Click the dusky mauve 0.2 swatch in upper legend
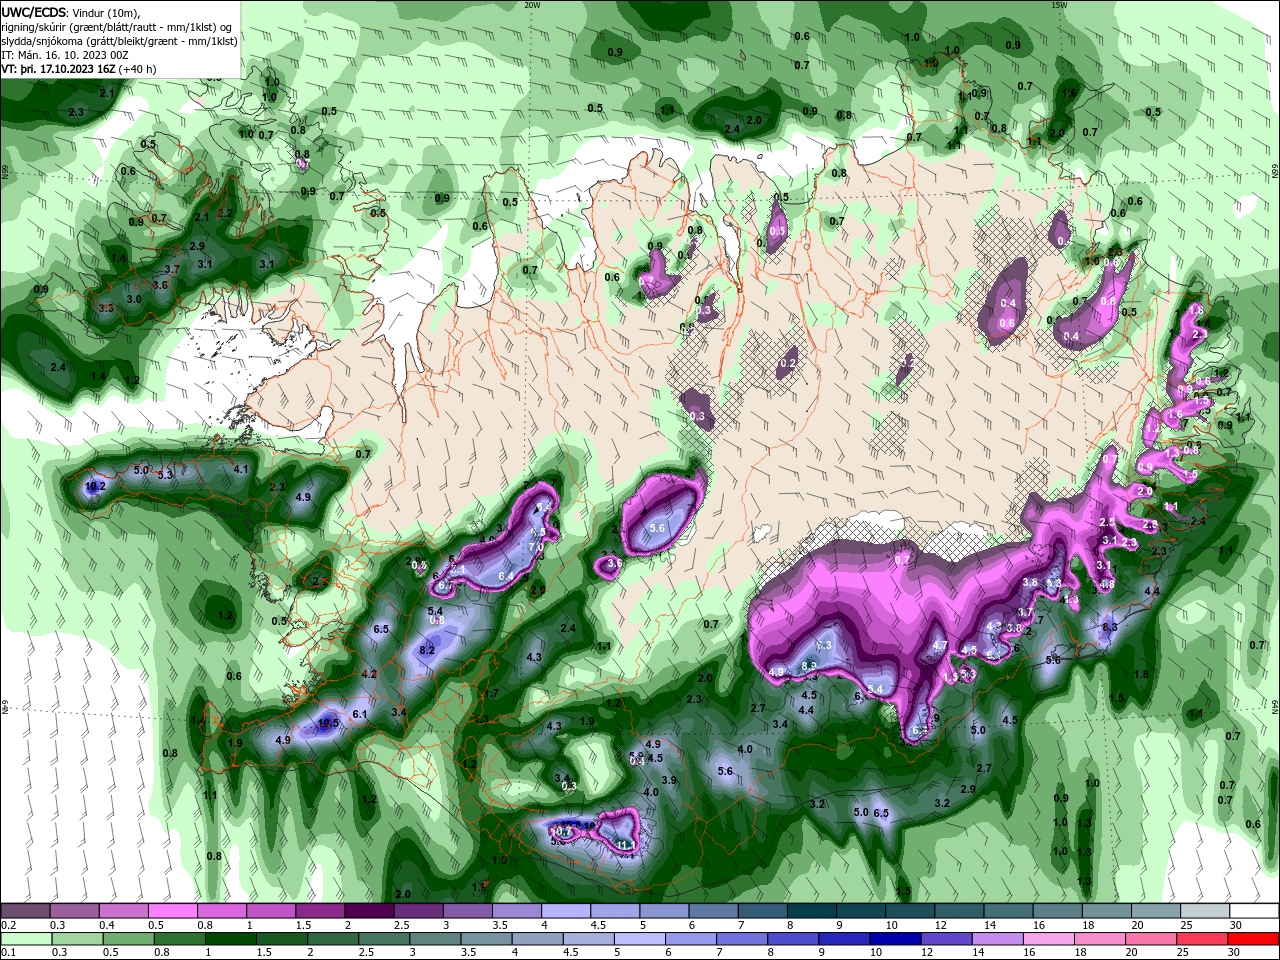Viewport: 1280px width, 960px height. (x=26, y=911)
